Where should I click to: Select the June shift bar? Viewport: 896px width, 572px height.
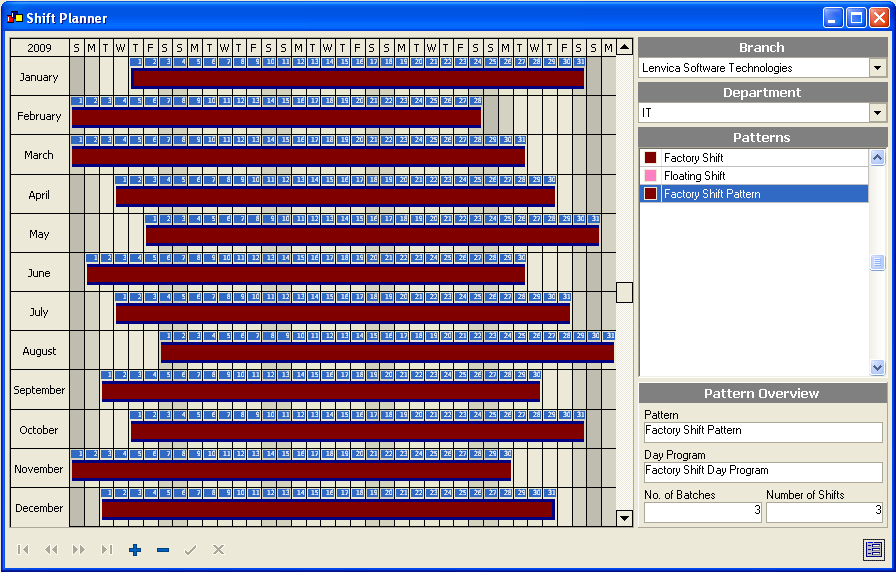306,274
